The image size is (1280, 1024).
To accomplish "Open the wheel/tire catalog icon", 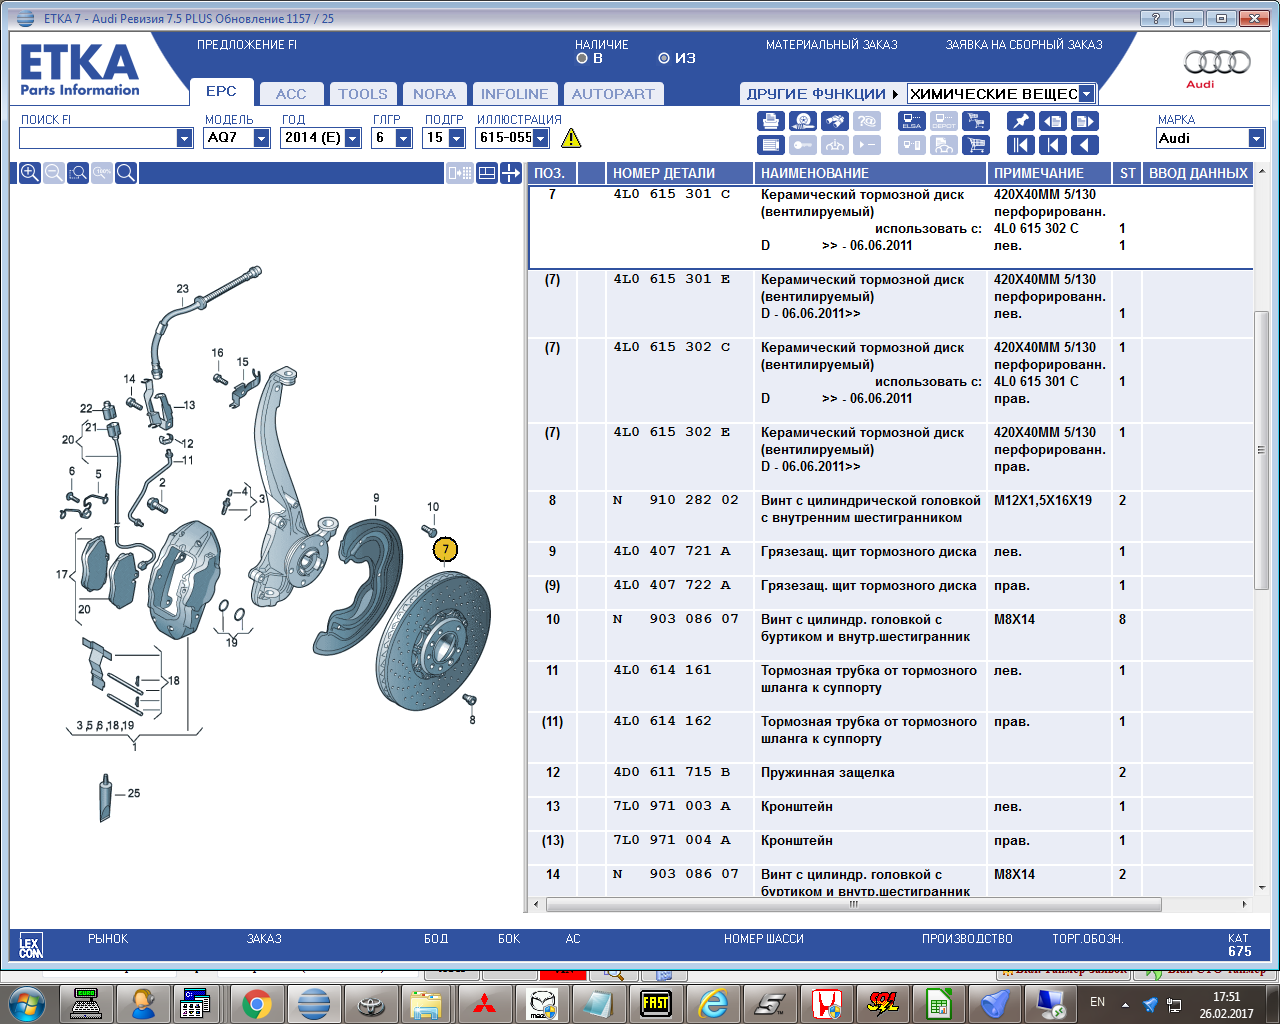I will (803, 121).
